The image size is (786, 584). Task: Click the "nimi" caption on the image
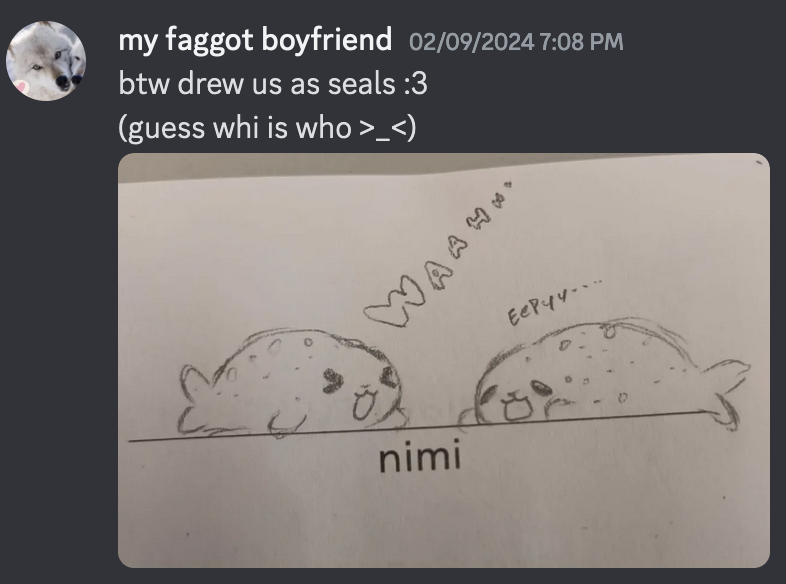pyautogui.click(x=420, y=457)
